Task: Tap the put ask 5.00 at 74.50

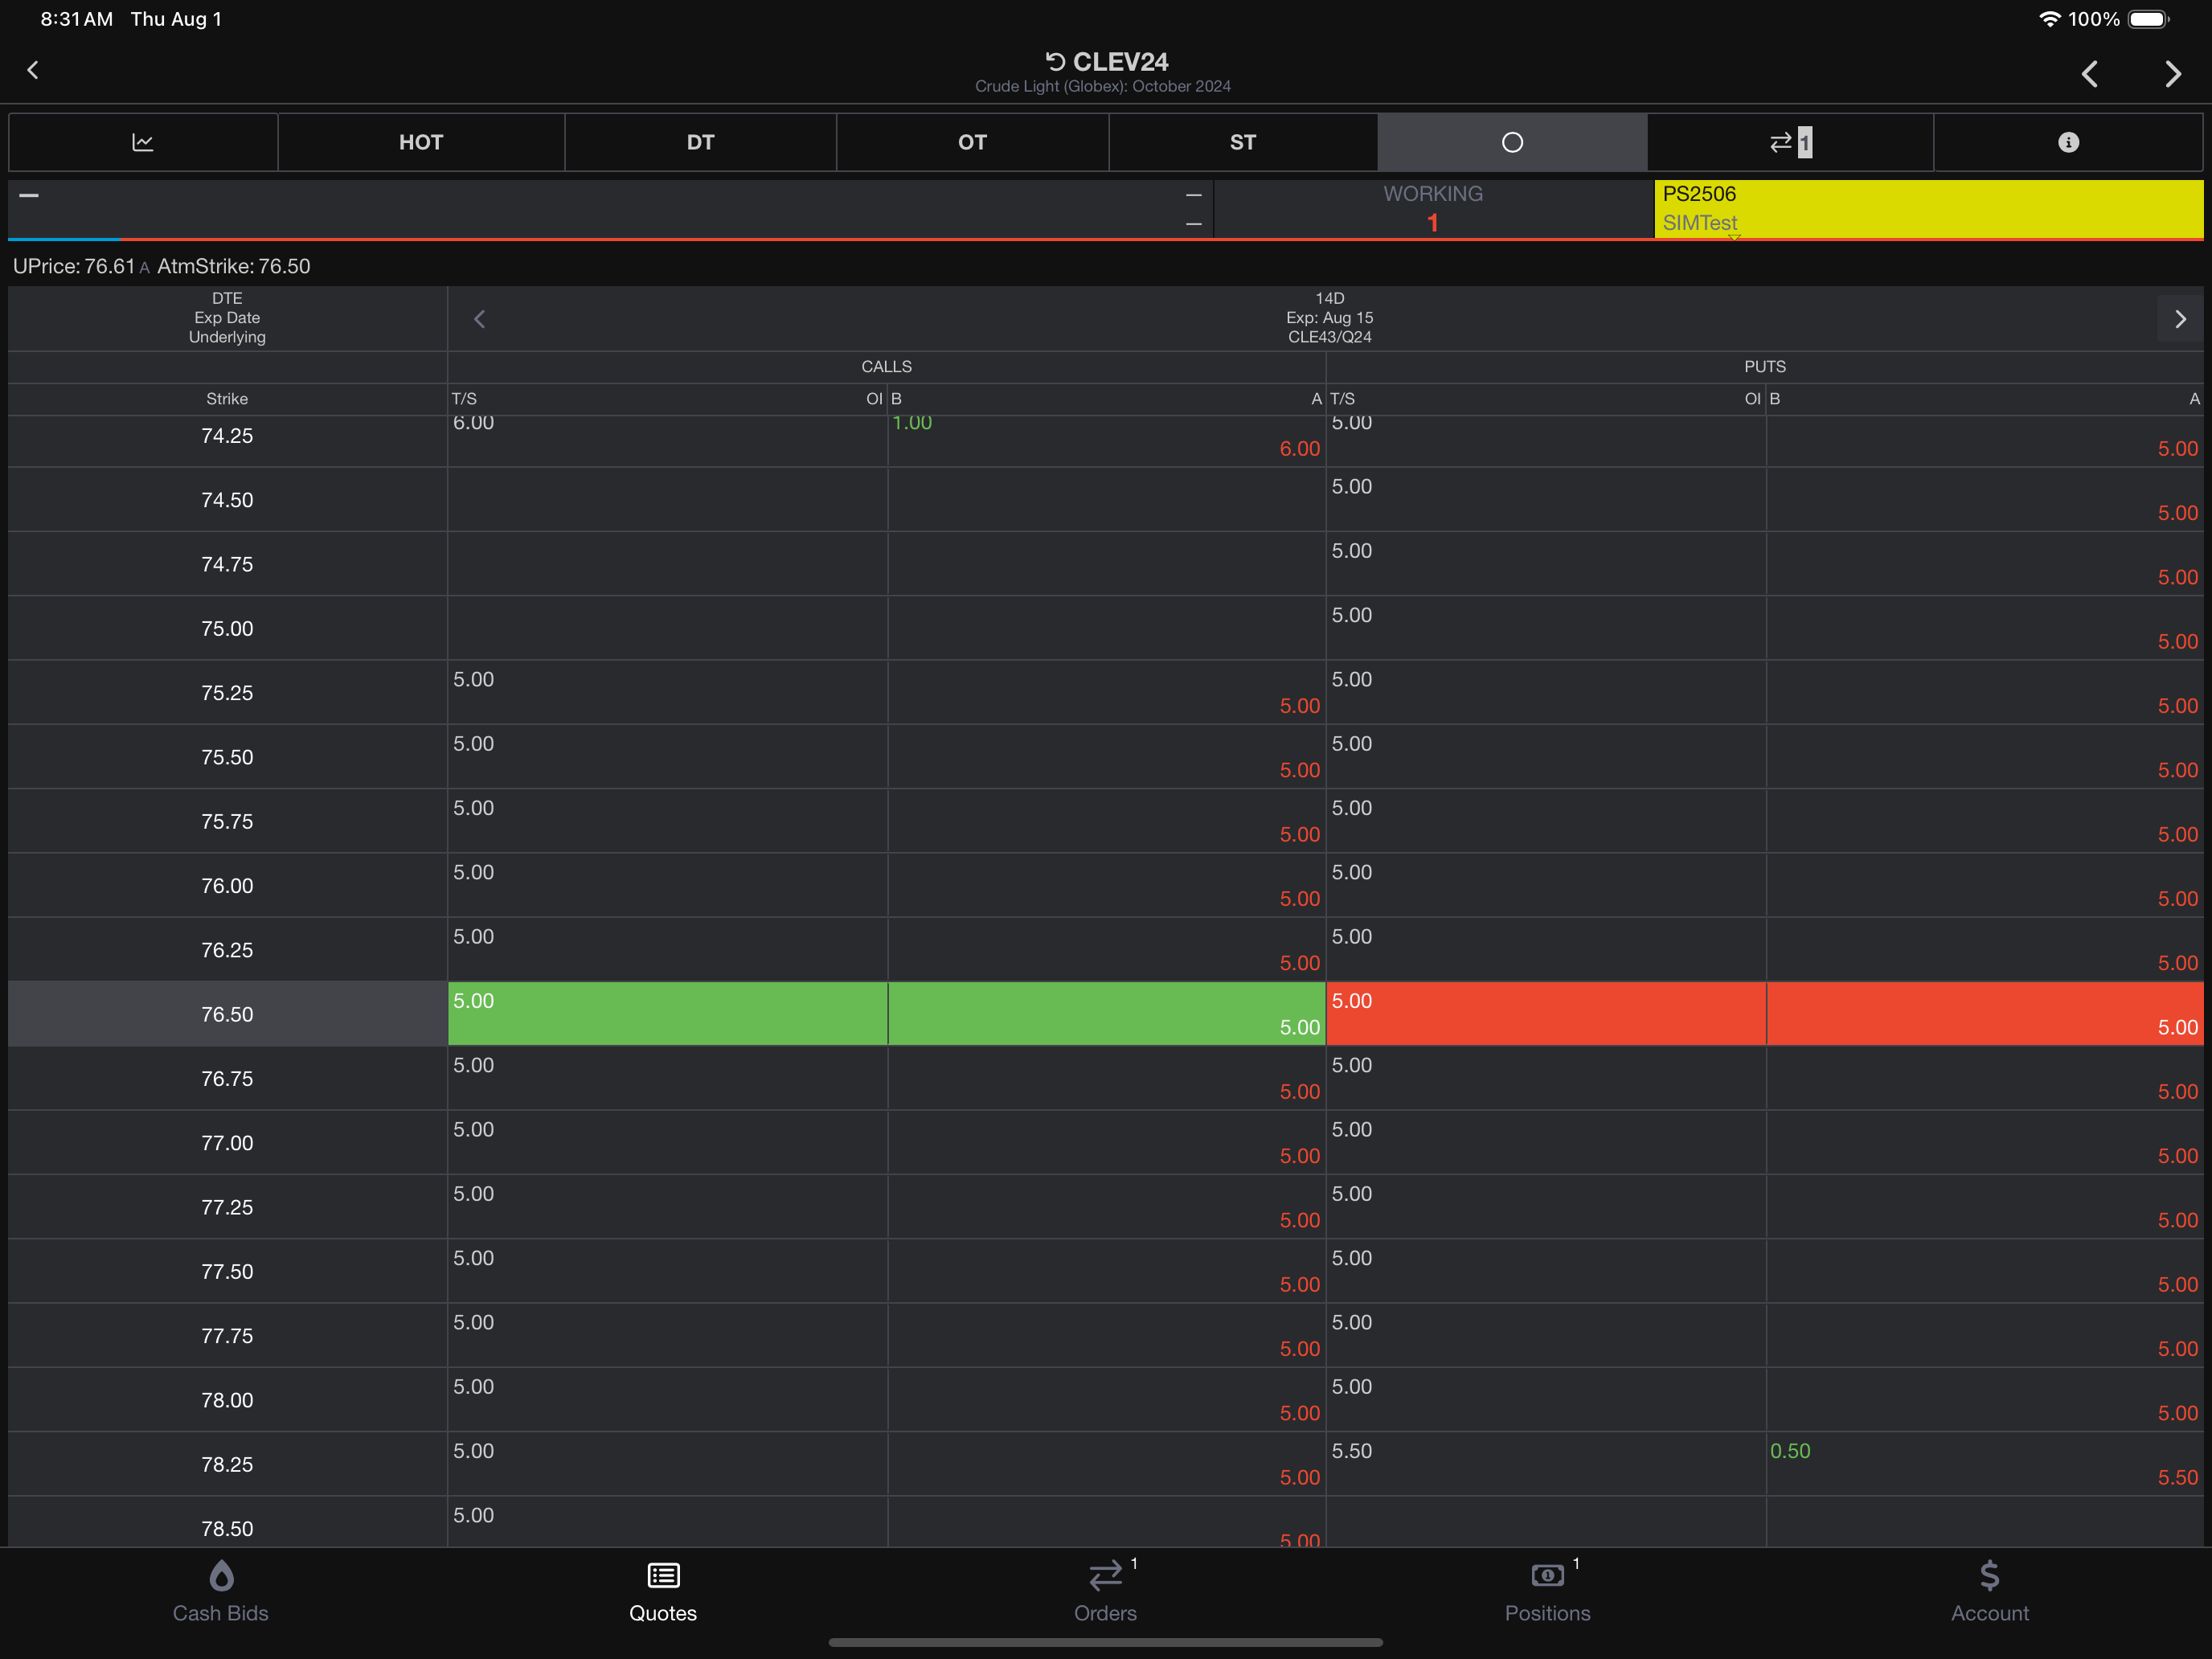Action: coord(2177,513)
